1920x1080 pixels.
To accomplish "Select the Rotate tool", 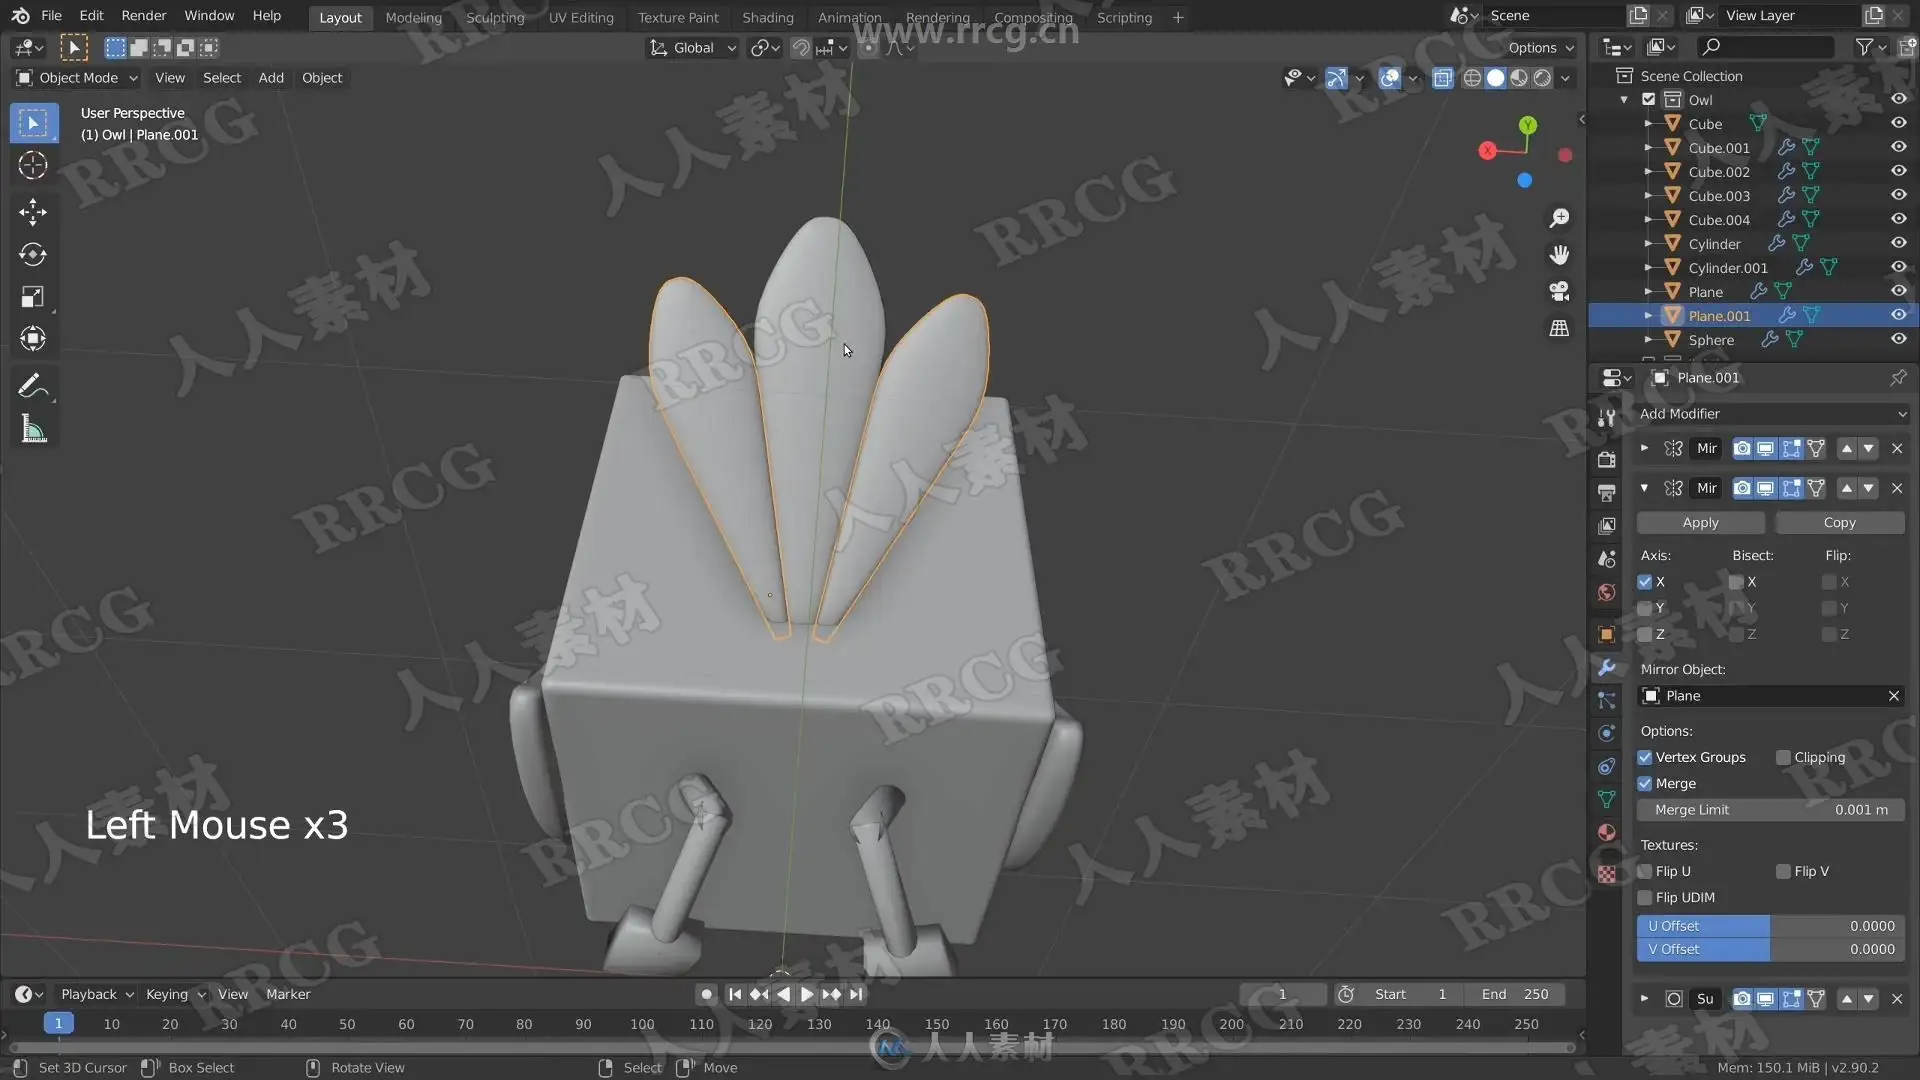I will pos(32,254).
